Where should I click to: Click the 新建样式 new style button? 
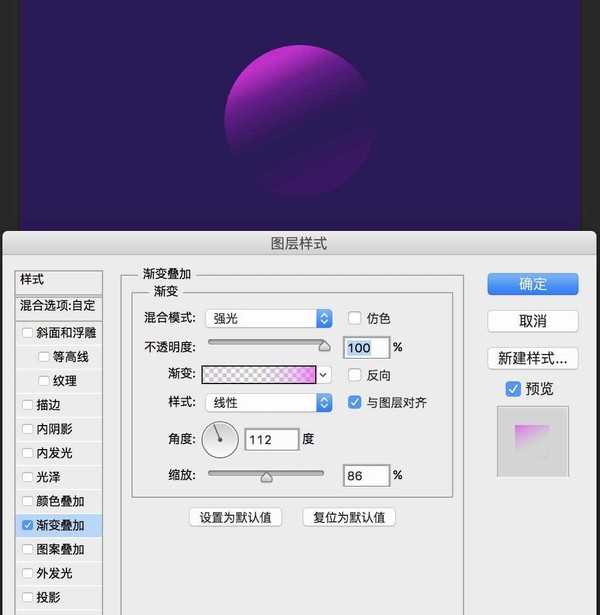[532, 357]
